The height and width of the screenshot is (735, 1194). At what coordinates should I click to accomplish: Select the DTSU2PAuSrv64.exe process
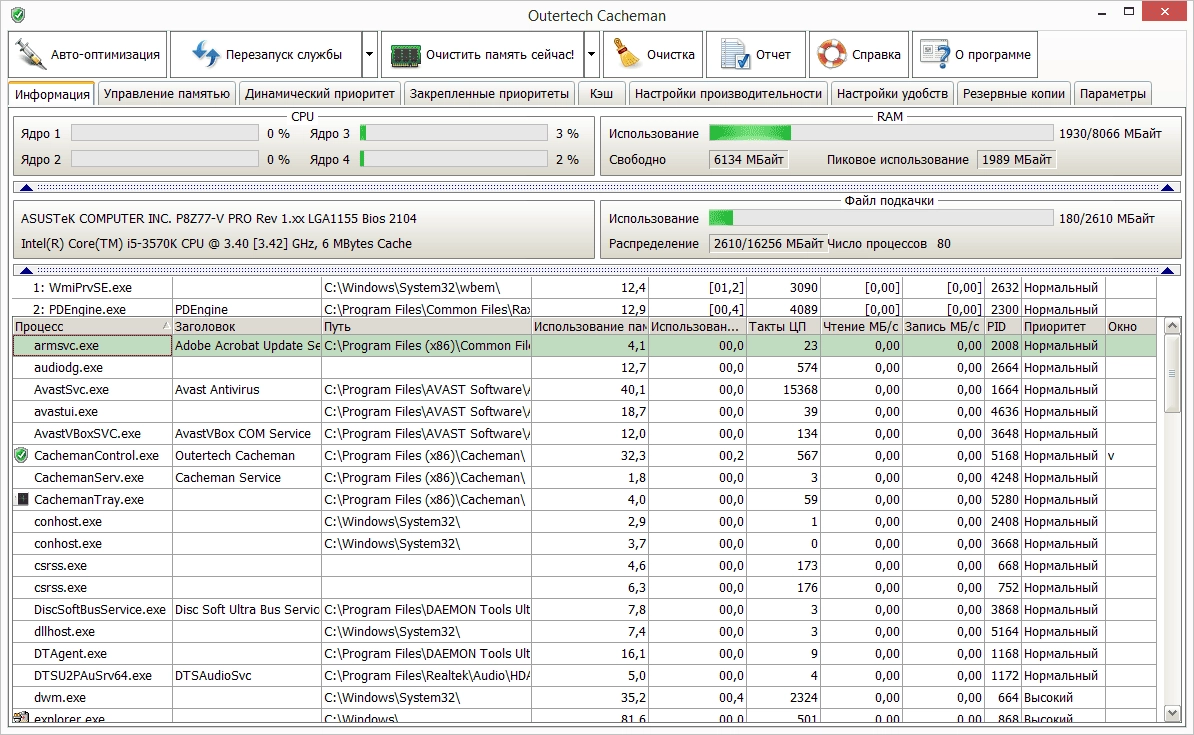[584, 676]
